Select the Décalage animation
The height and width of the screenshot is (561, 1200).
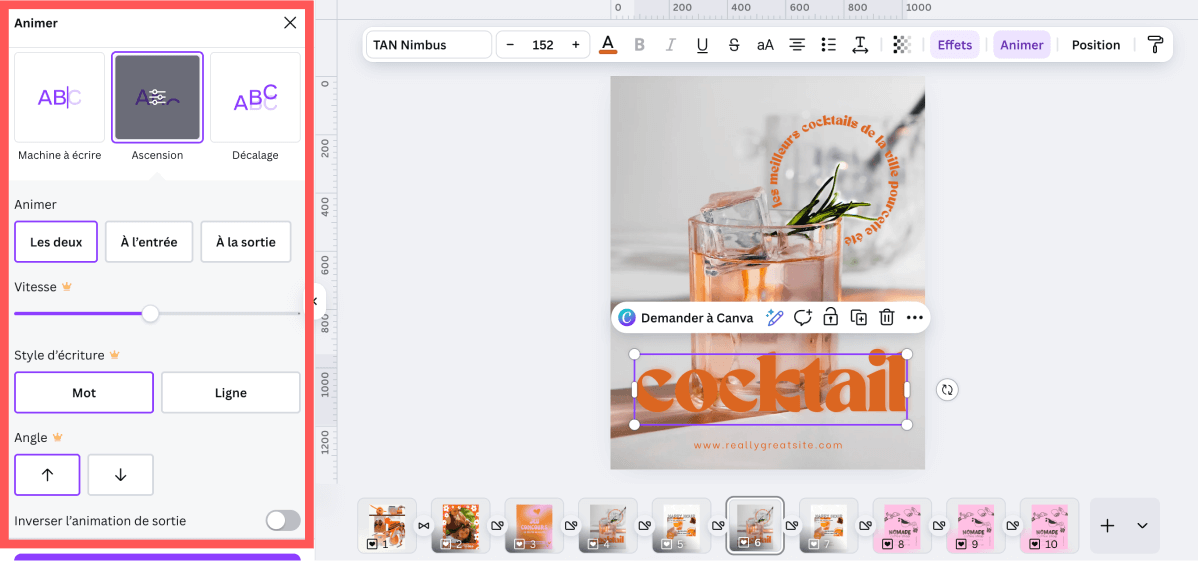tap(255, 98)
